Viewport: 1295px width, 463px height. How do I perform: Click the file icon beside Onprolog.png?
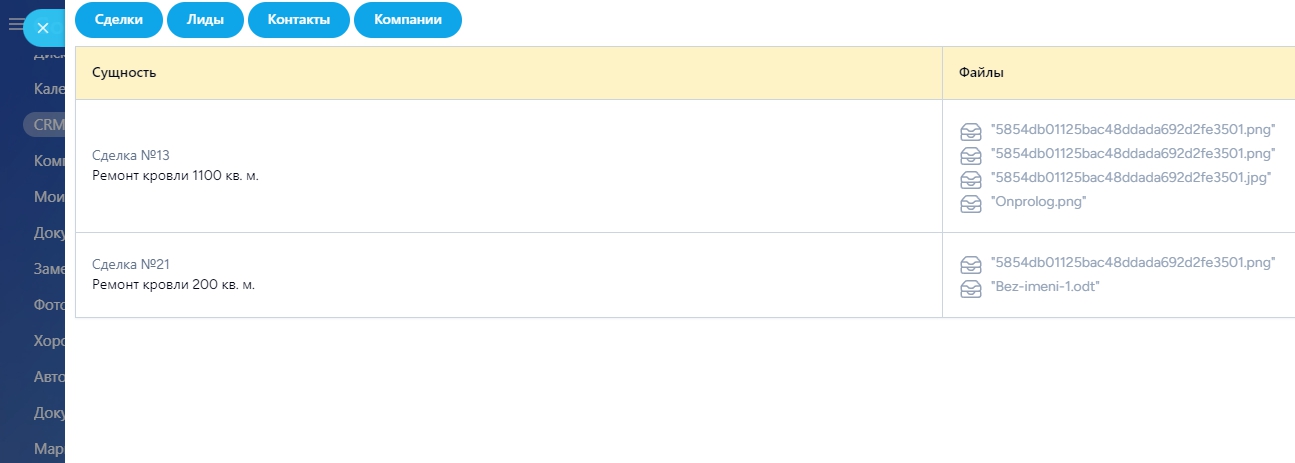point(970,203)
